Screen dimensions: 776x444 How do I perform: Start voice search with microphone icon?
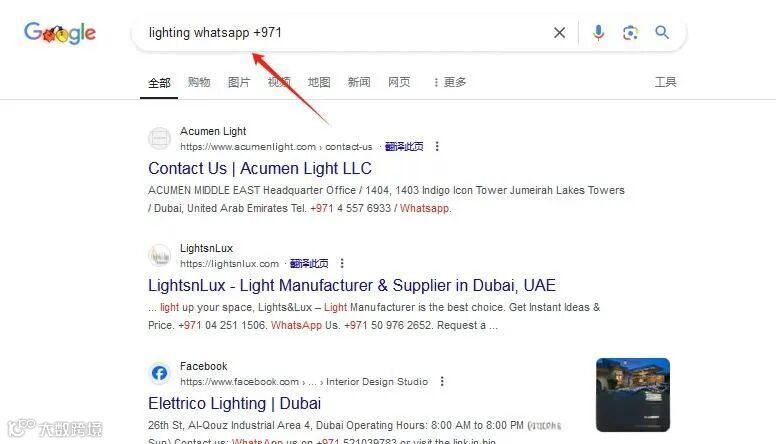598,33
